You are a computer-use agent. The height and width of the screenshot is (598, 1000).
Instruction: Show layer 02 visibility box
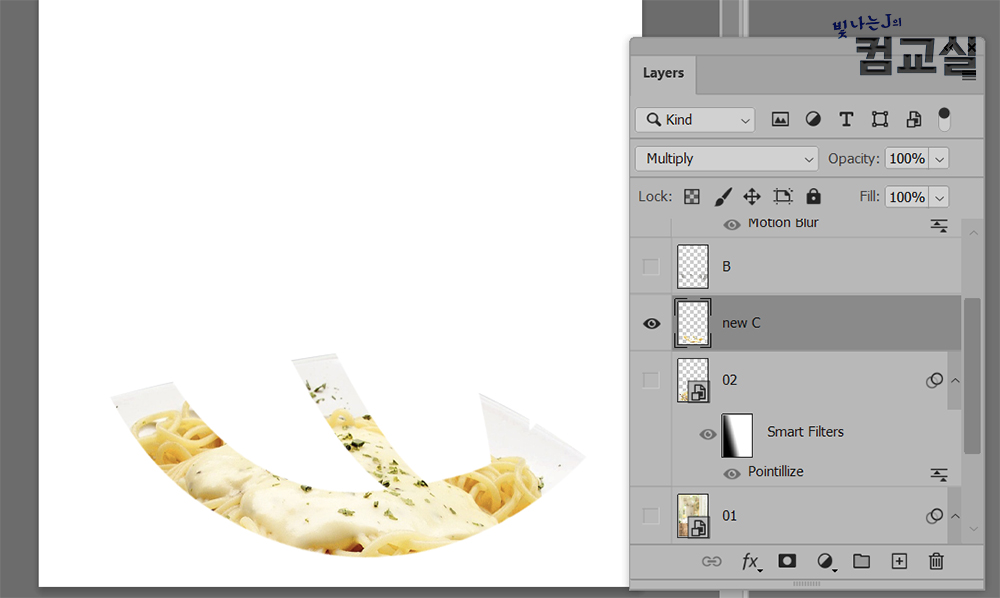[x=651, y=380]
